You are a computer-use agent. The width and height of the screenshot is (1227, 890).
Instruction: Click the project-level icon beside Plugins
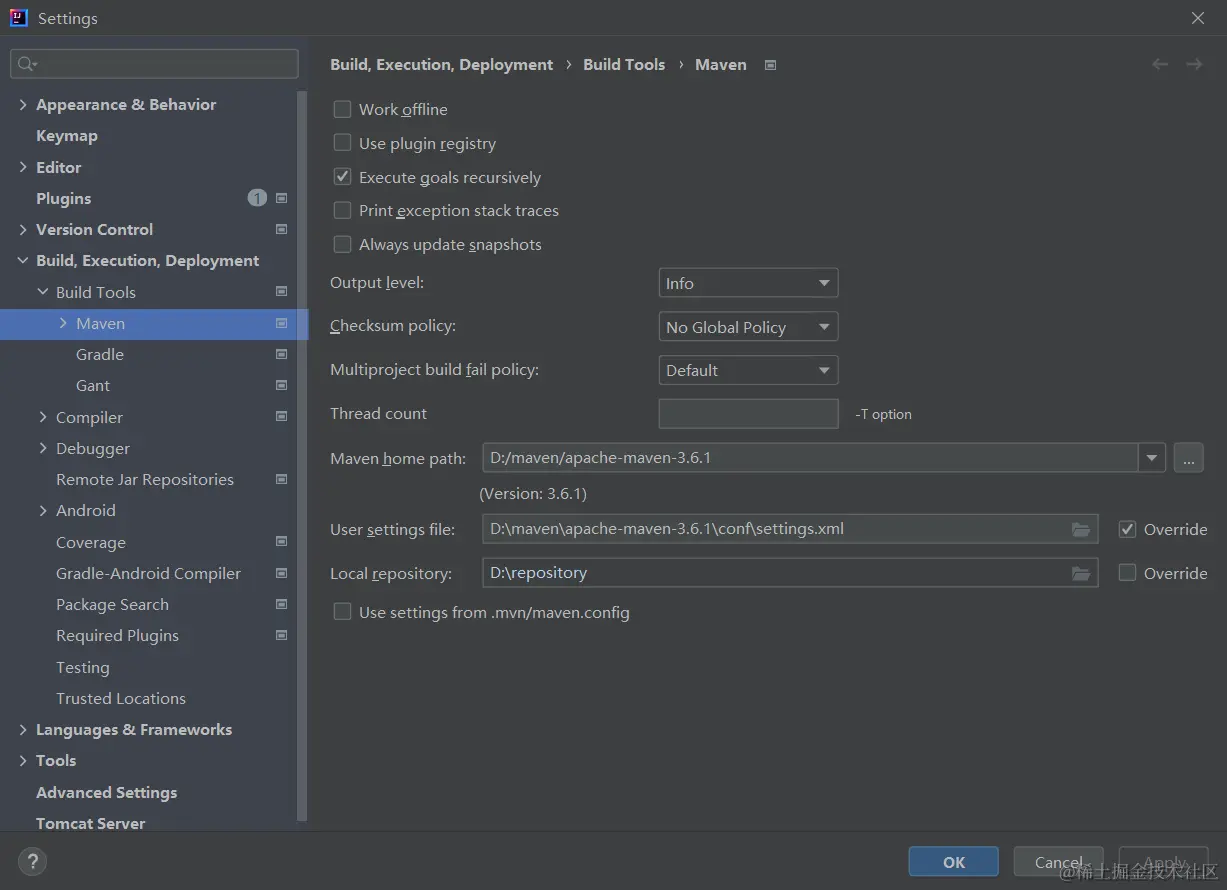click(x=281, y=198)
